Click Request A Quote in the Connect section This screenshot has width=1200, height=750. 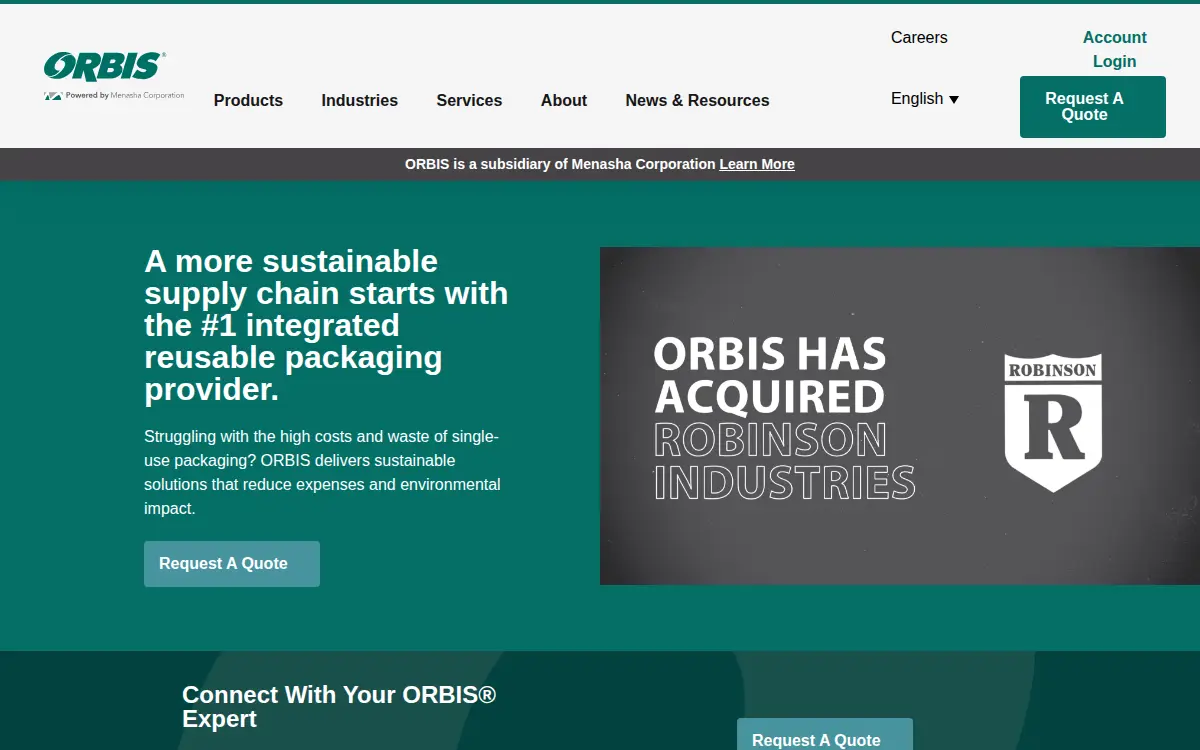(825, 734)
